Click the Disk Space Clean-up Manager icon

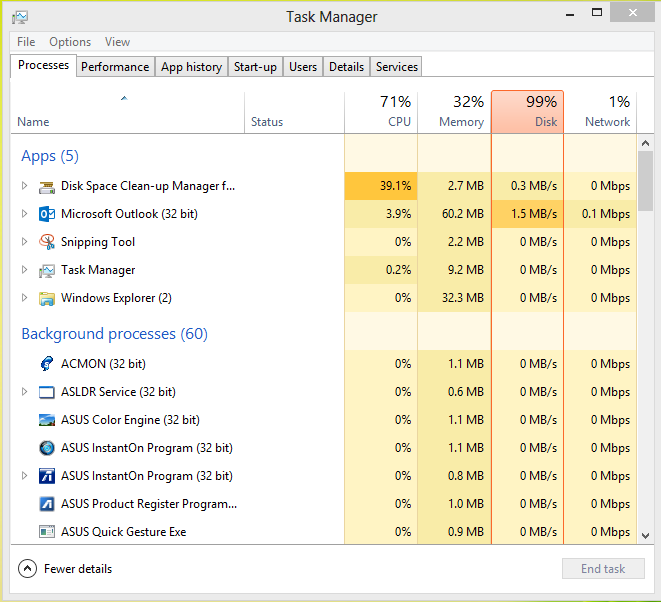(47, 186)
